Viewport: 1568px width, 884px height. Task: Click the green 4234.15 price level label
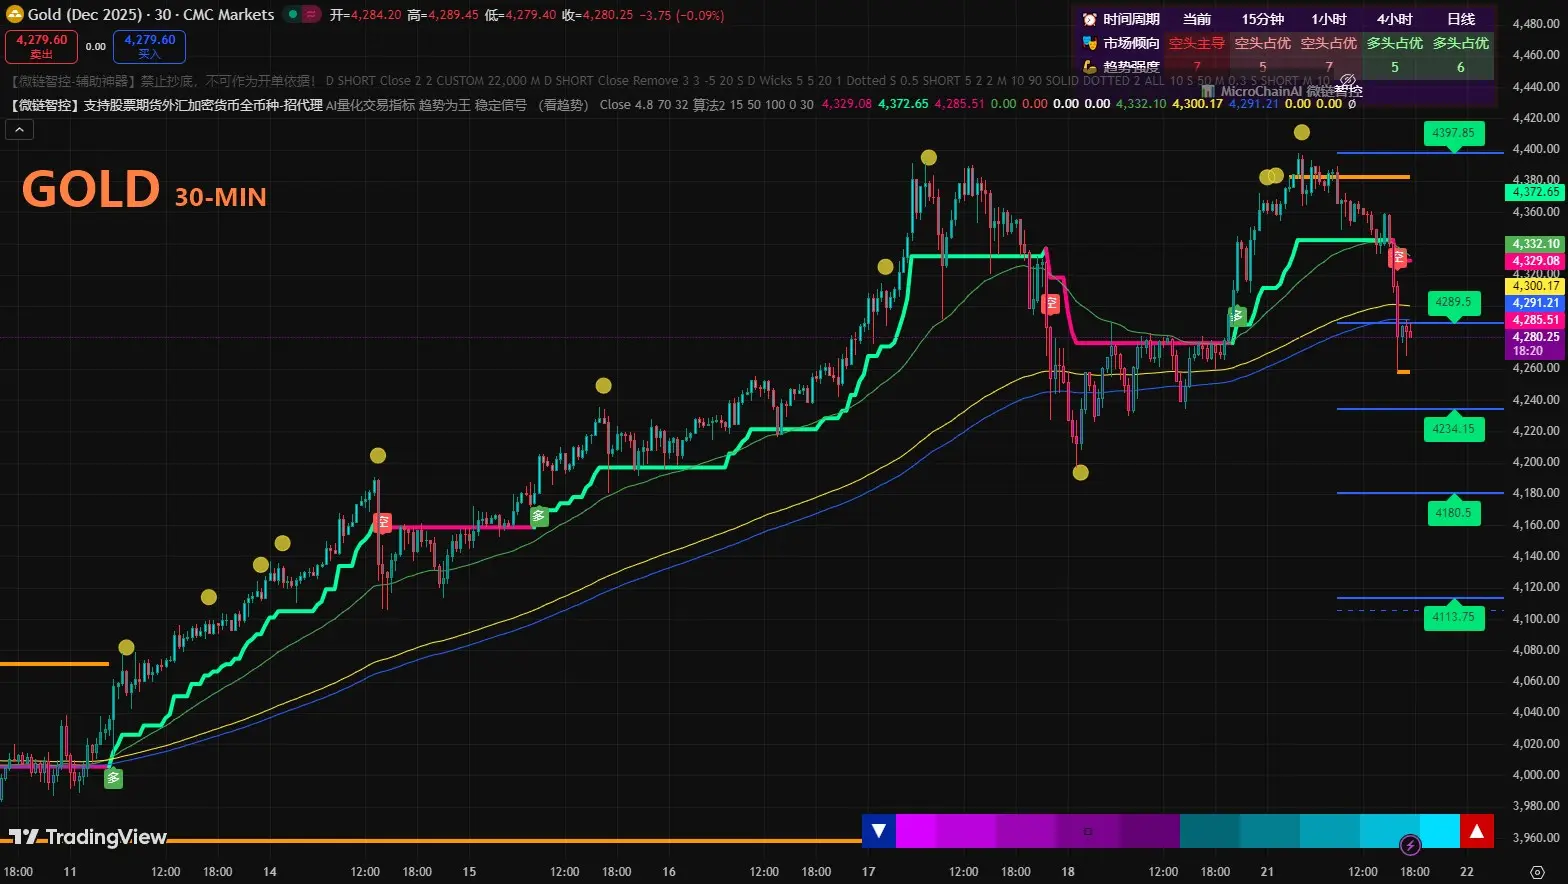1453,429
